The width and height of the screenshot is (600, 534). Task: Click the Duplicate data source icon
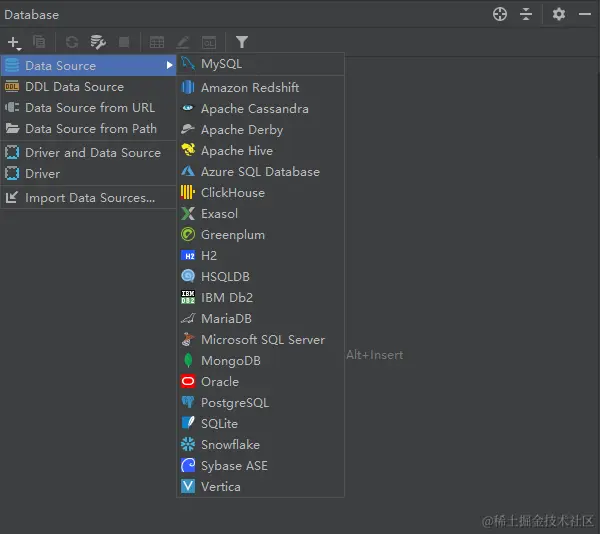[x=39, y=42]
